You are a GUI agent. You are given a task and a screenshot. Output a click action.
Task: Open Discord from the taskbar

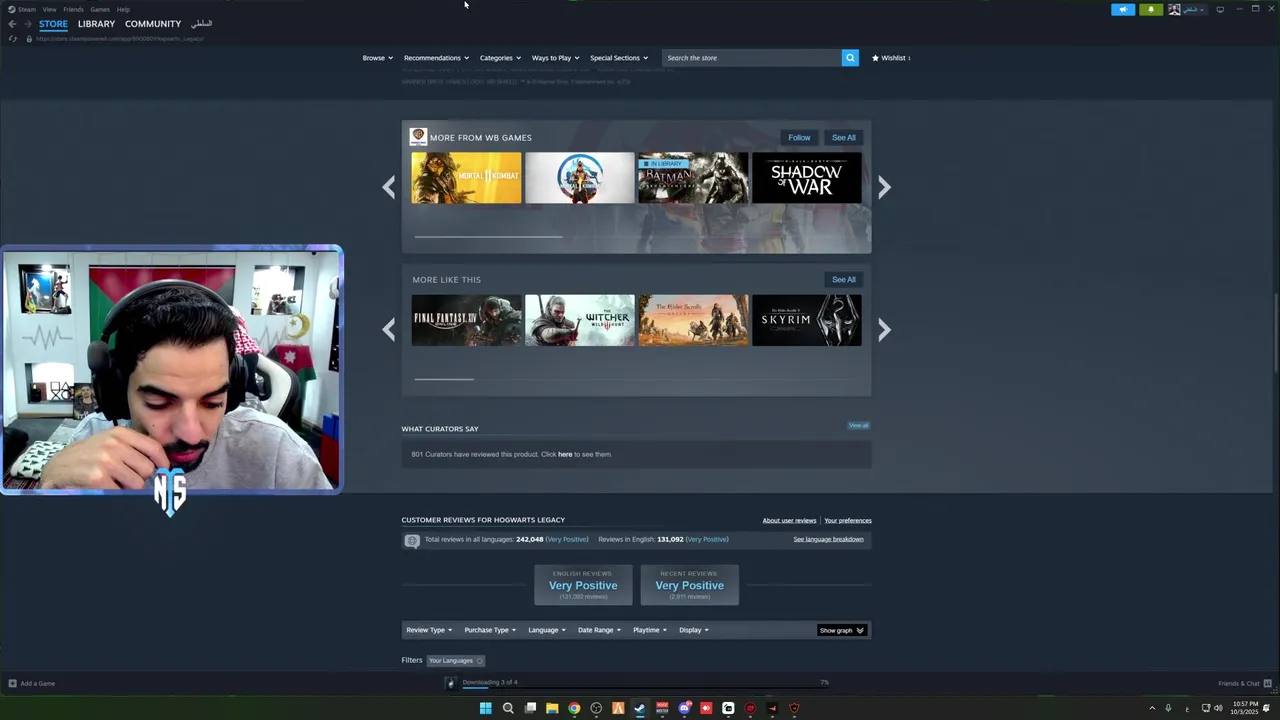(684, 709)
